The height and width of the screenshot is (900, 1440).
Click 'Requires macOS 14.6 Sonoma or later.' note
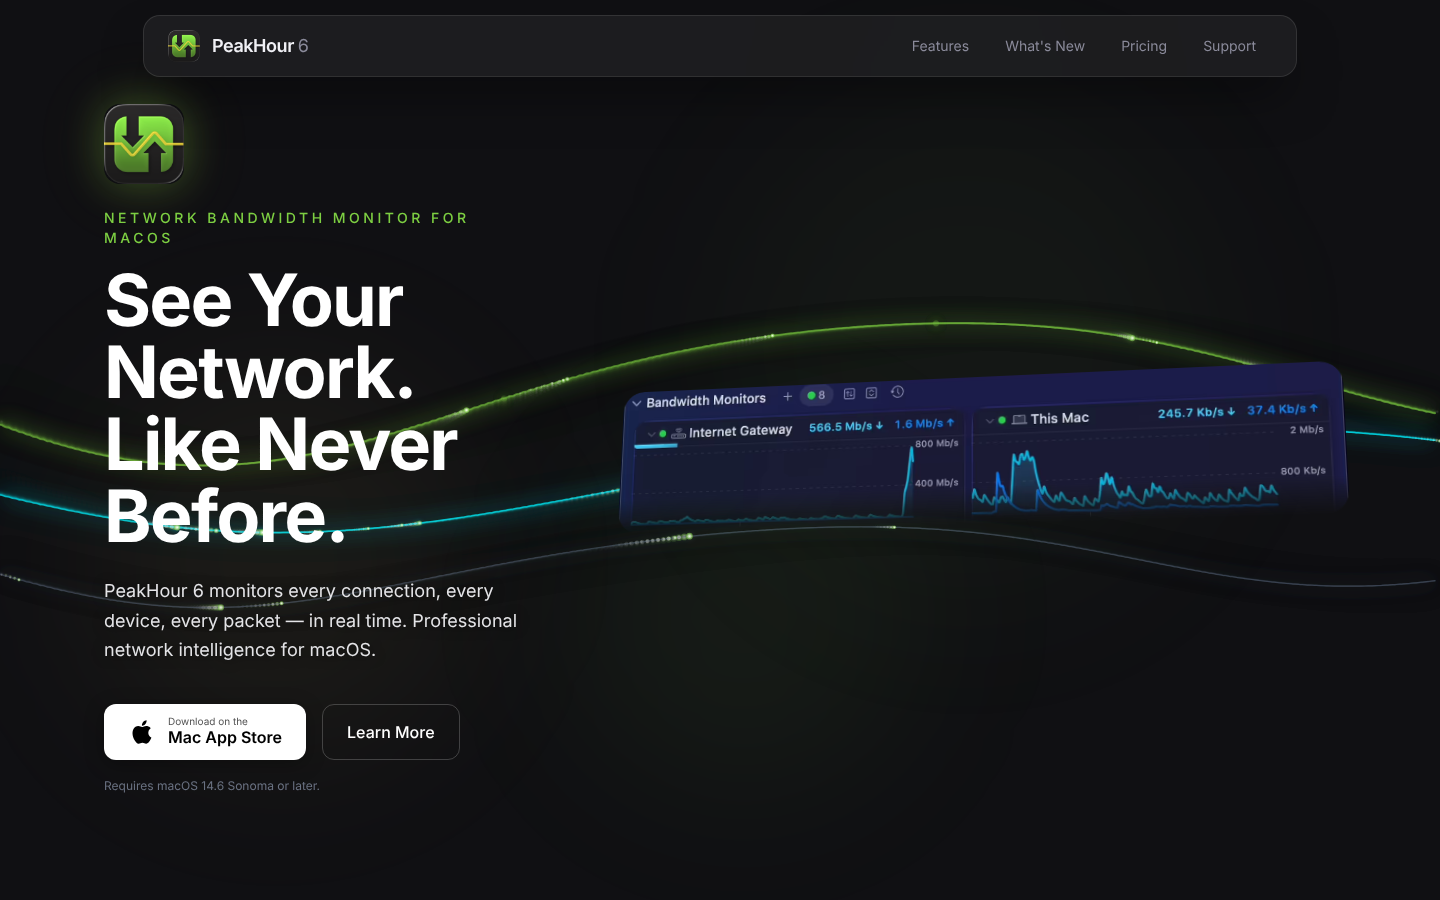coord(212,786)
